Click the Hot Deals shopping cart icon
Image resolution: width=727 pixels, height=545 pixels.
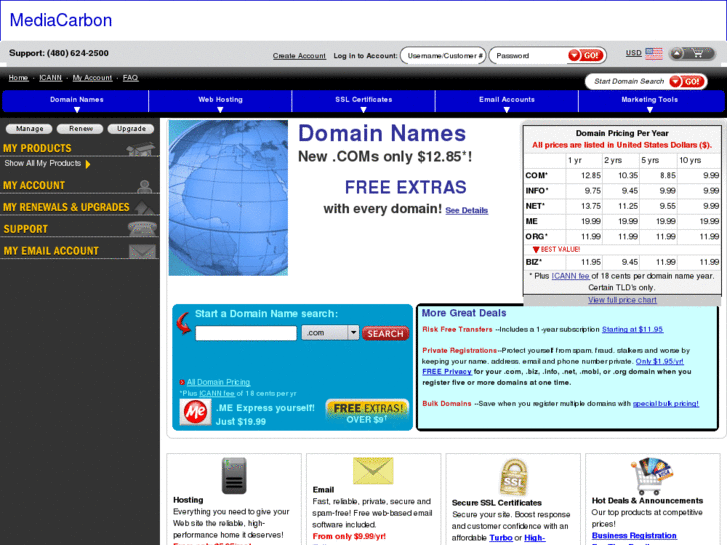[x=651, y=476]
